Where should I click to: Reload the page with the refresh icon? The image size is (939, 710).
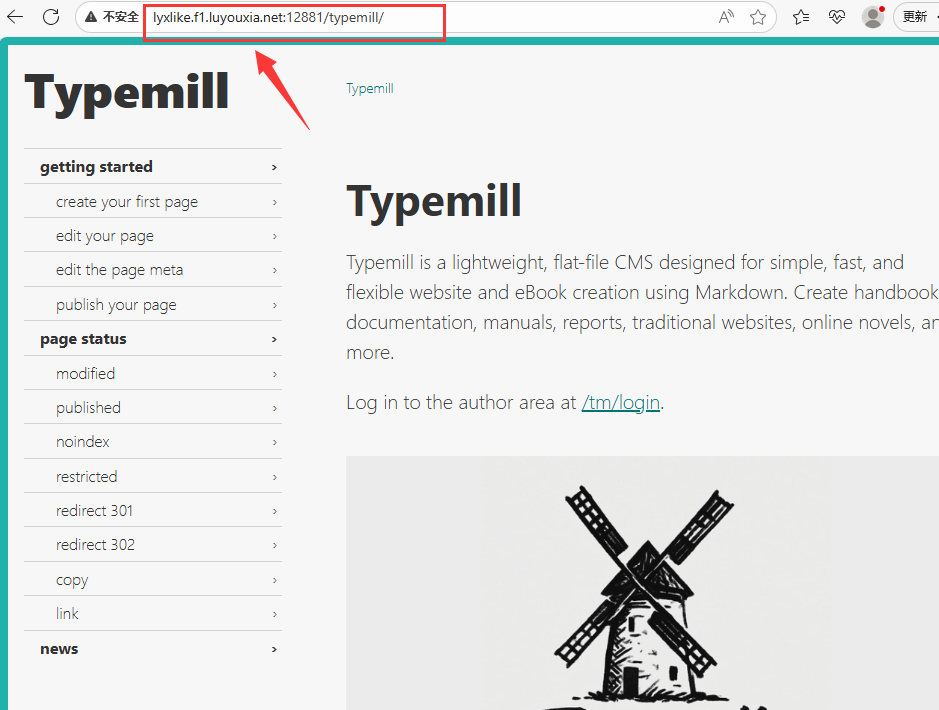click(51, 17)
